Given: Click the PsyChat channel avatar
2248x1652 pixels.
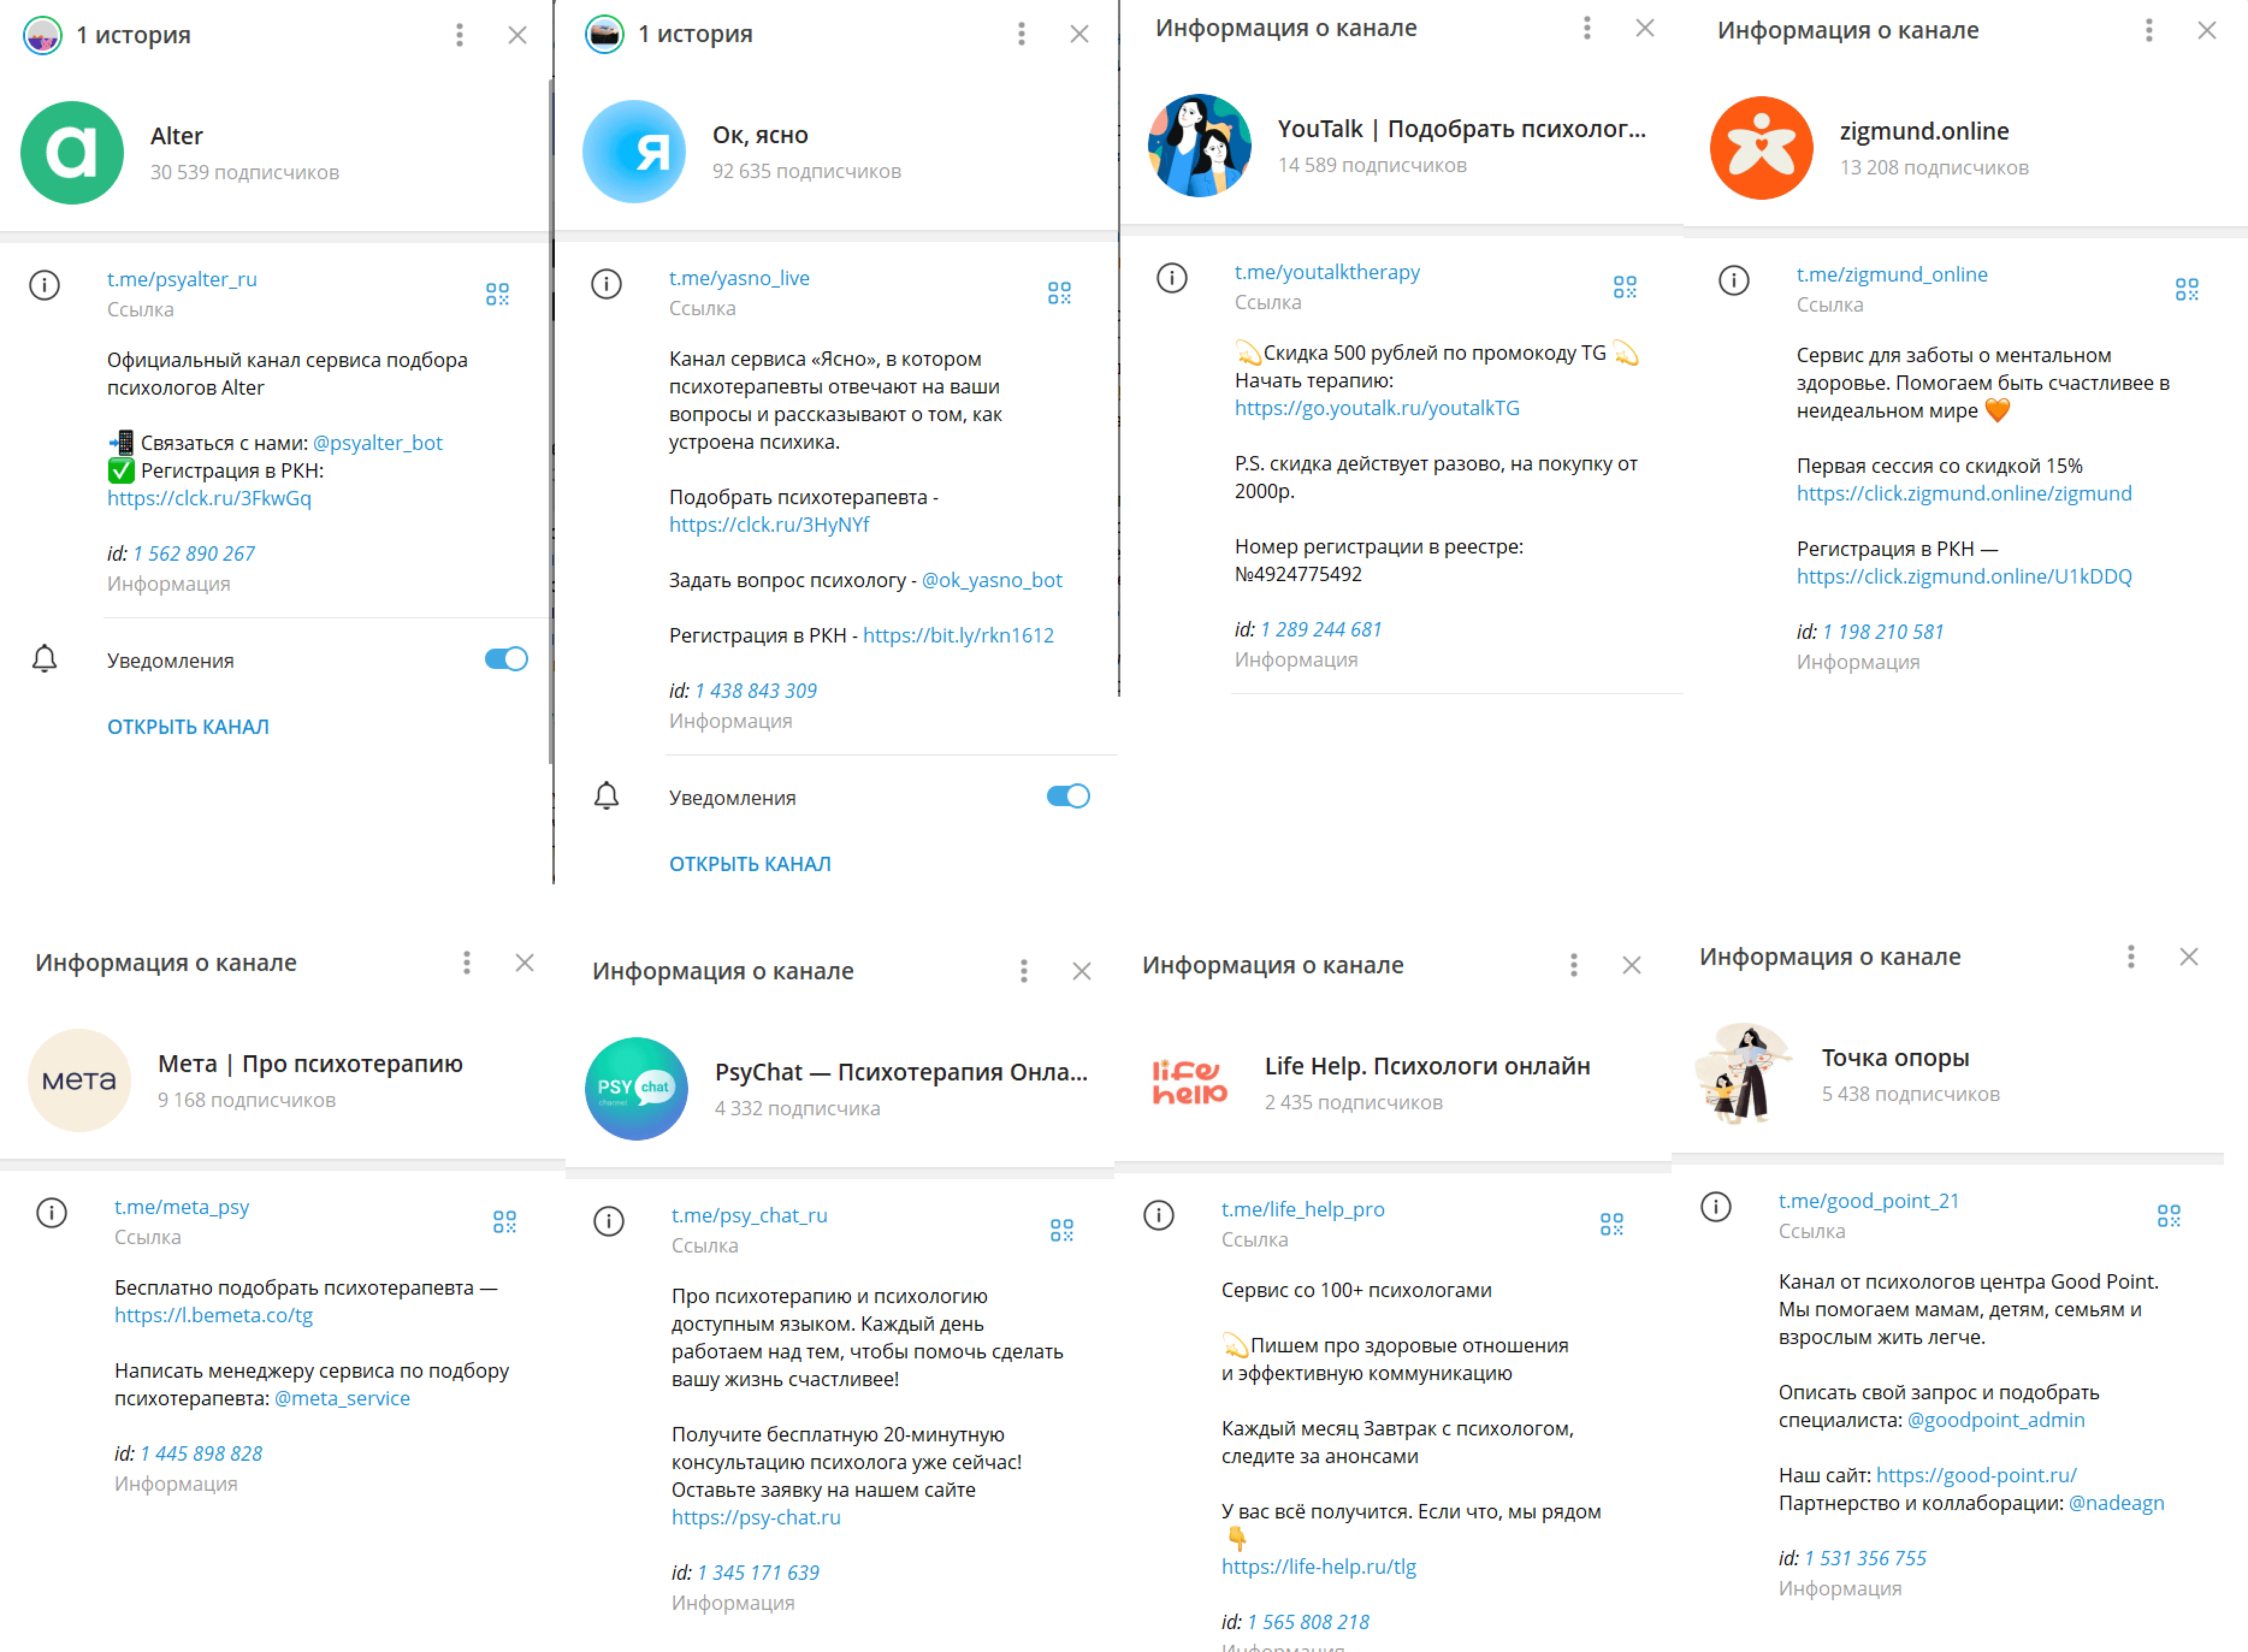Looking at the screenshot, I should [x=636, y=1088].
